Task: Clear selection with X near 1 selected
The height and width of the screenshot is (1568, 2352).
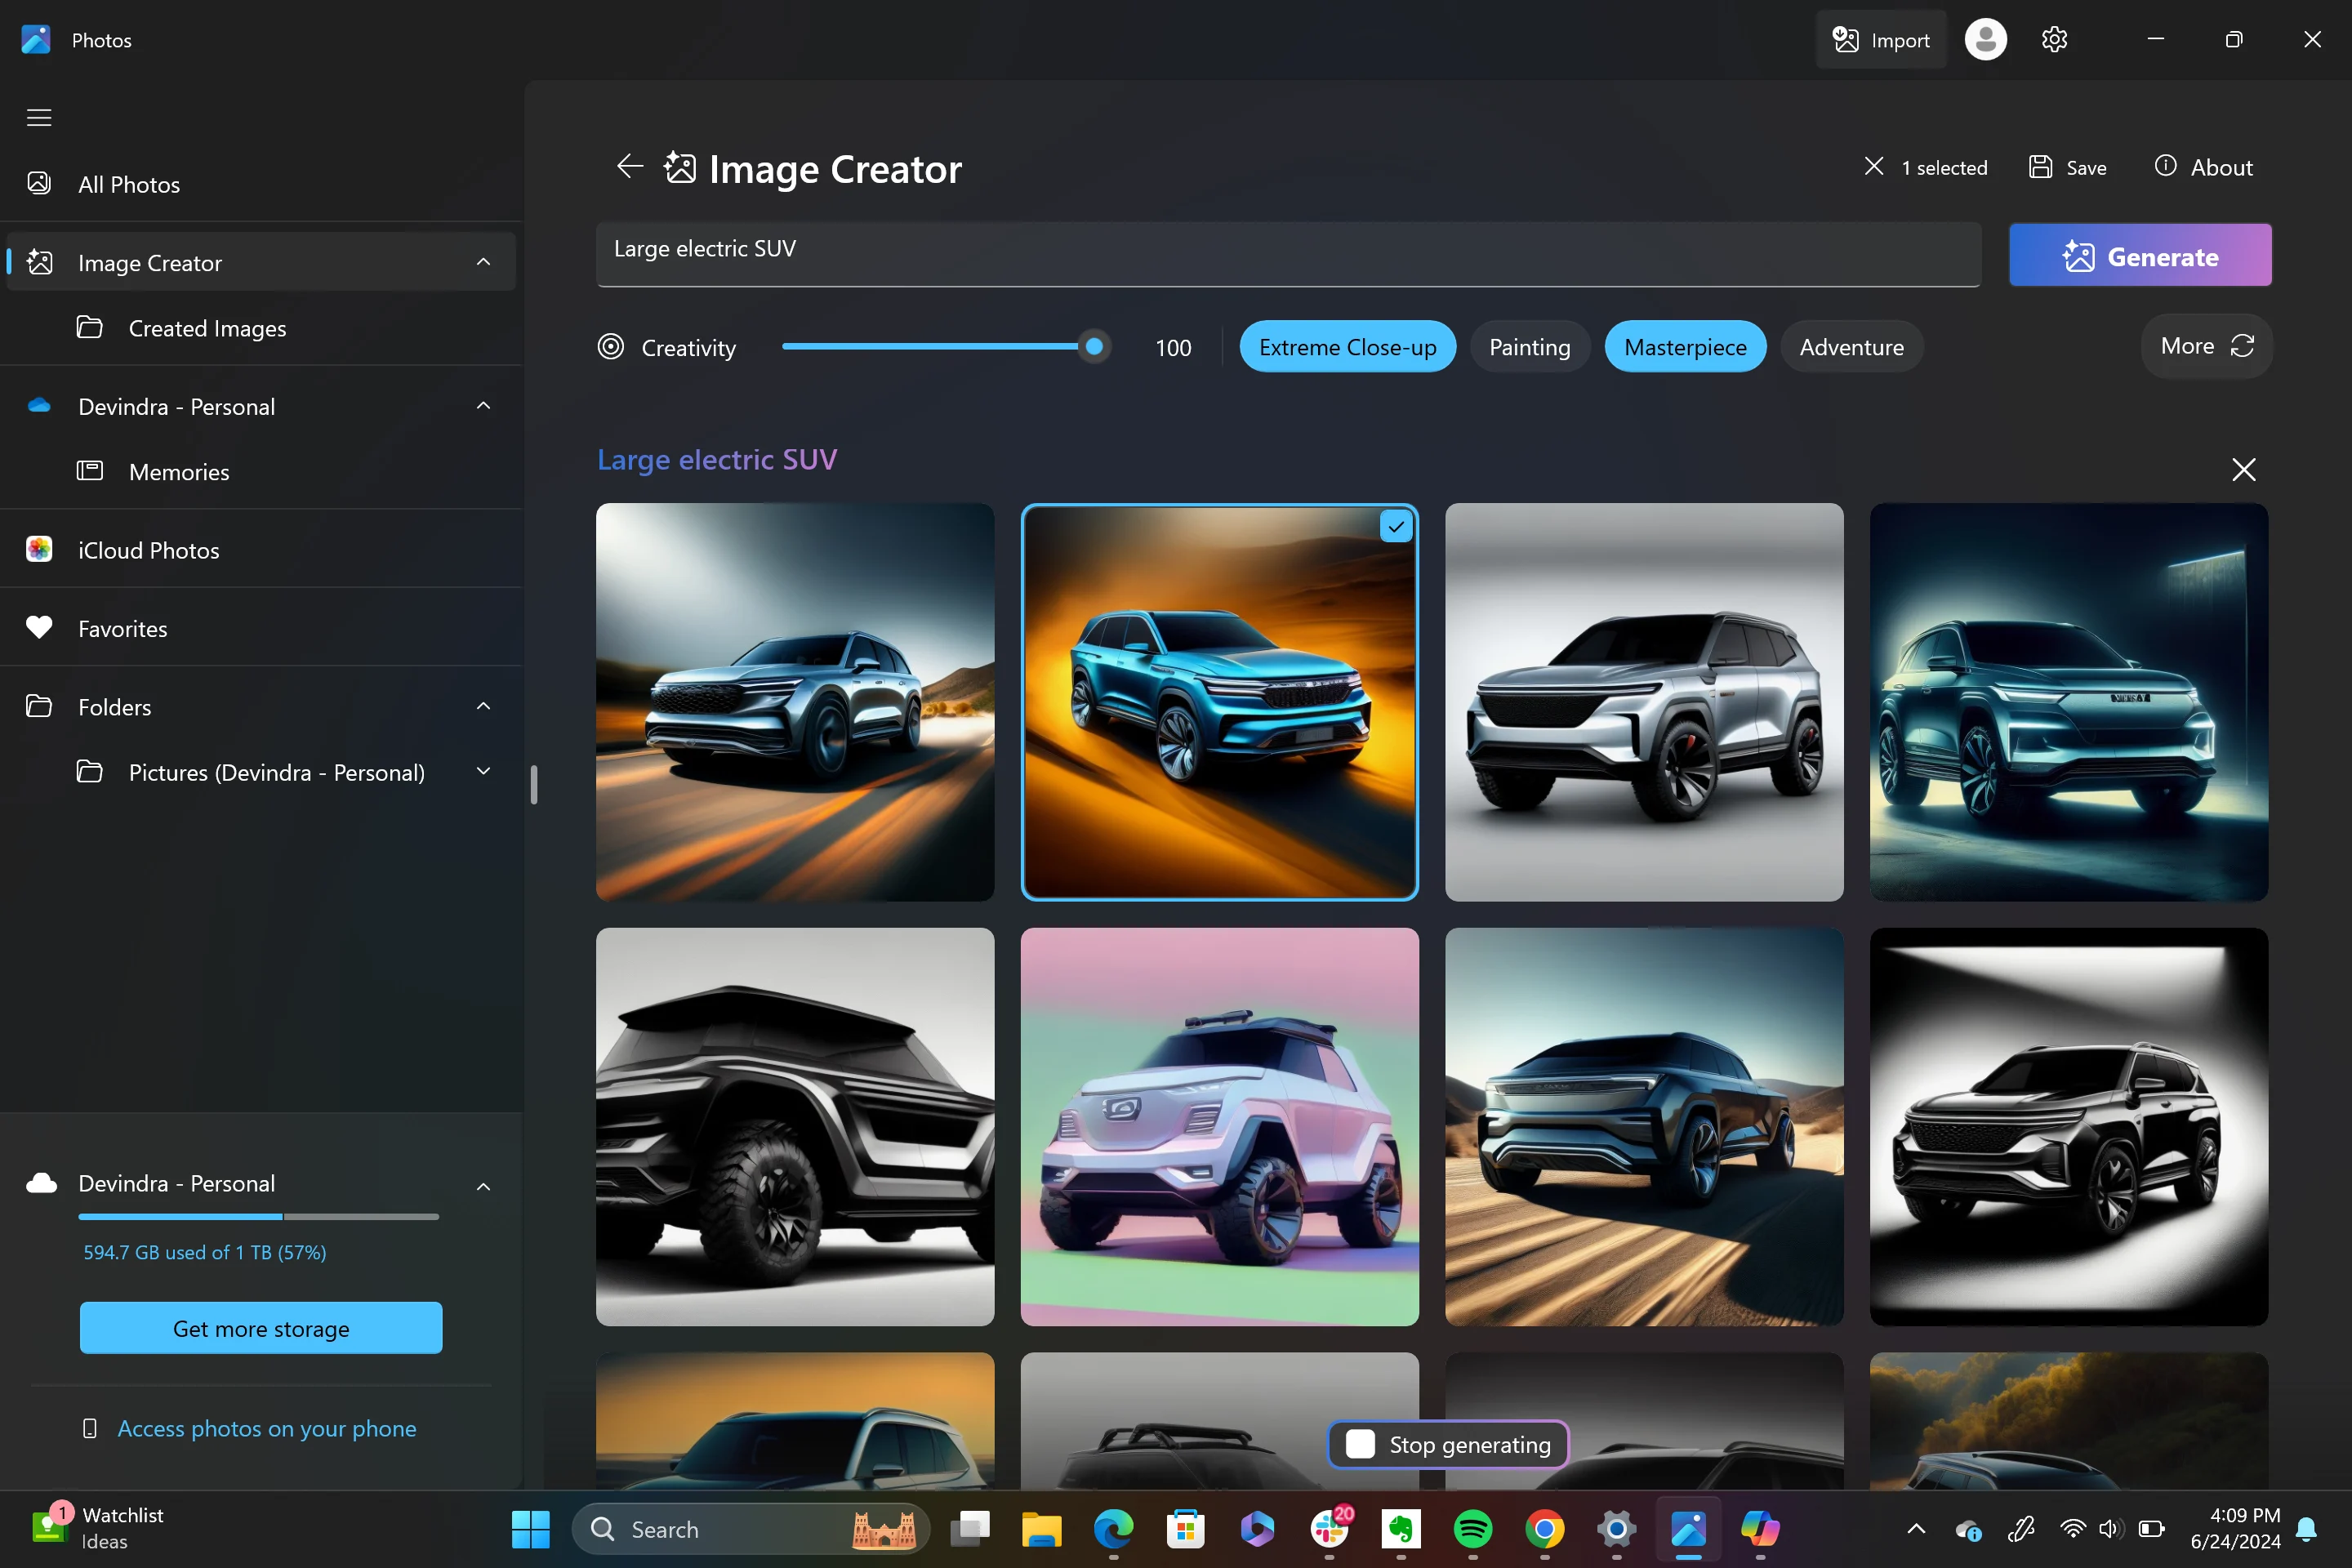Action: [x=1874, y=167]
